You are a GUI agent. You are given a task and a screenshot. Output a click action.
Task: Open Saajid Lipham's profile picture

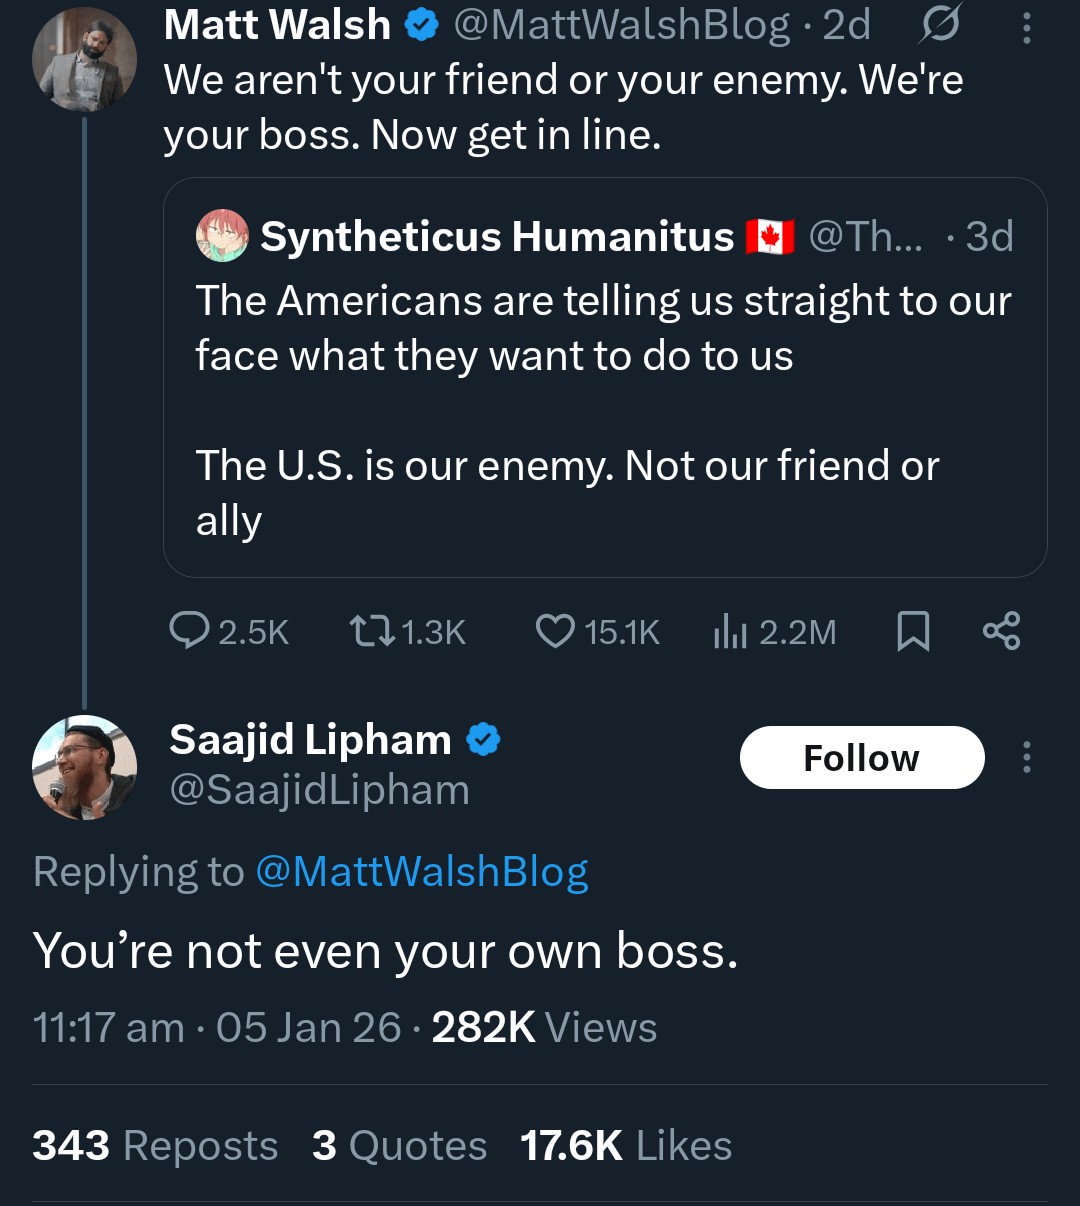(x=84, y=767)
